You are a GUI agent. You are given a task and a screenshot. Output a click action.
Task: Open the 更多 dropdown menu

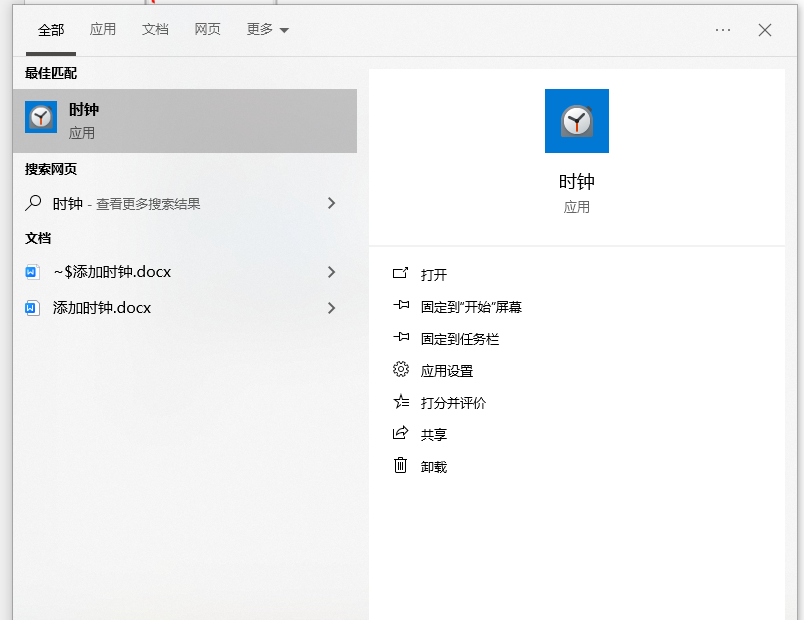[265, 29]
